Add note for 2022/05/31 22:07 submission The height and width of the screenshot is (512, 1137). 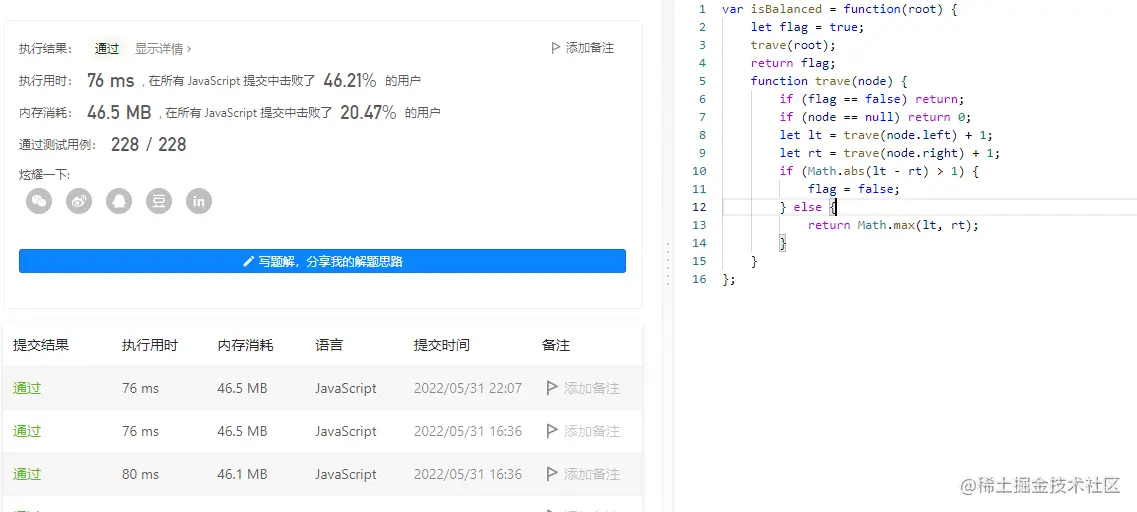point(583,388)
